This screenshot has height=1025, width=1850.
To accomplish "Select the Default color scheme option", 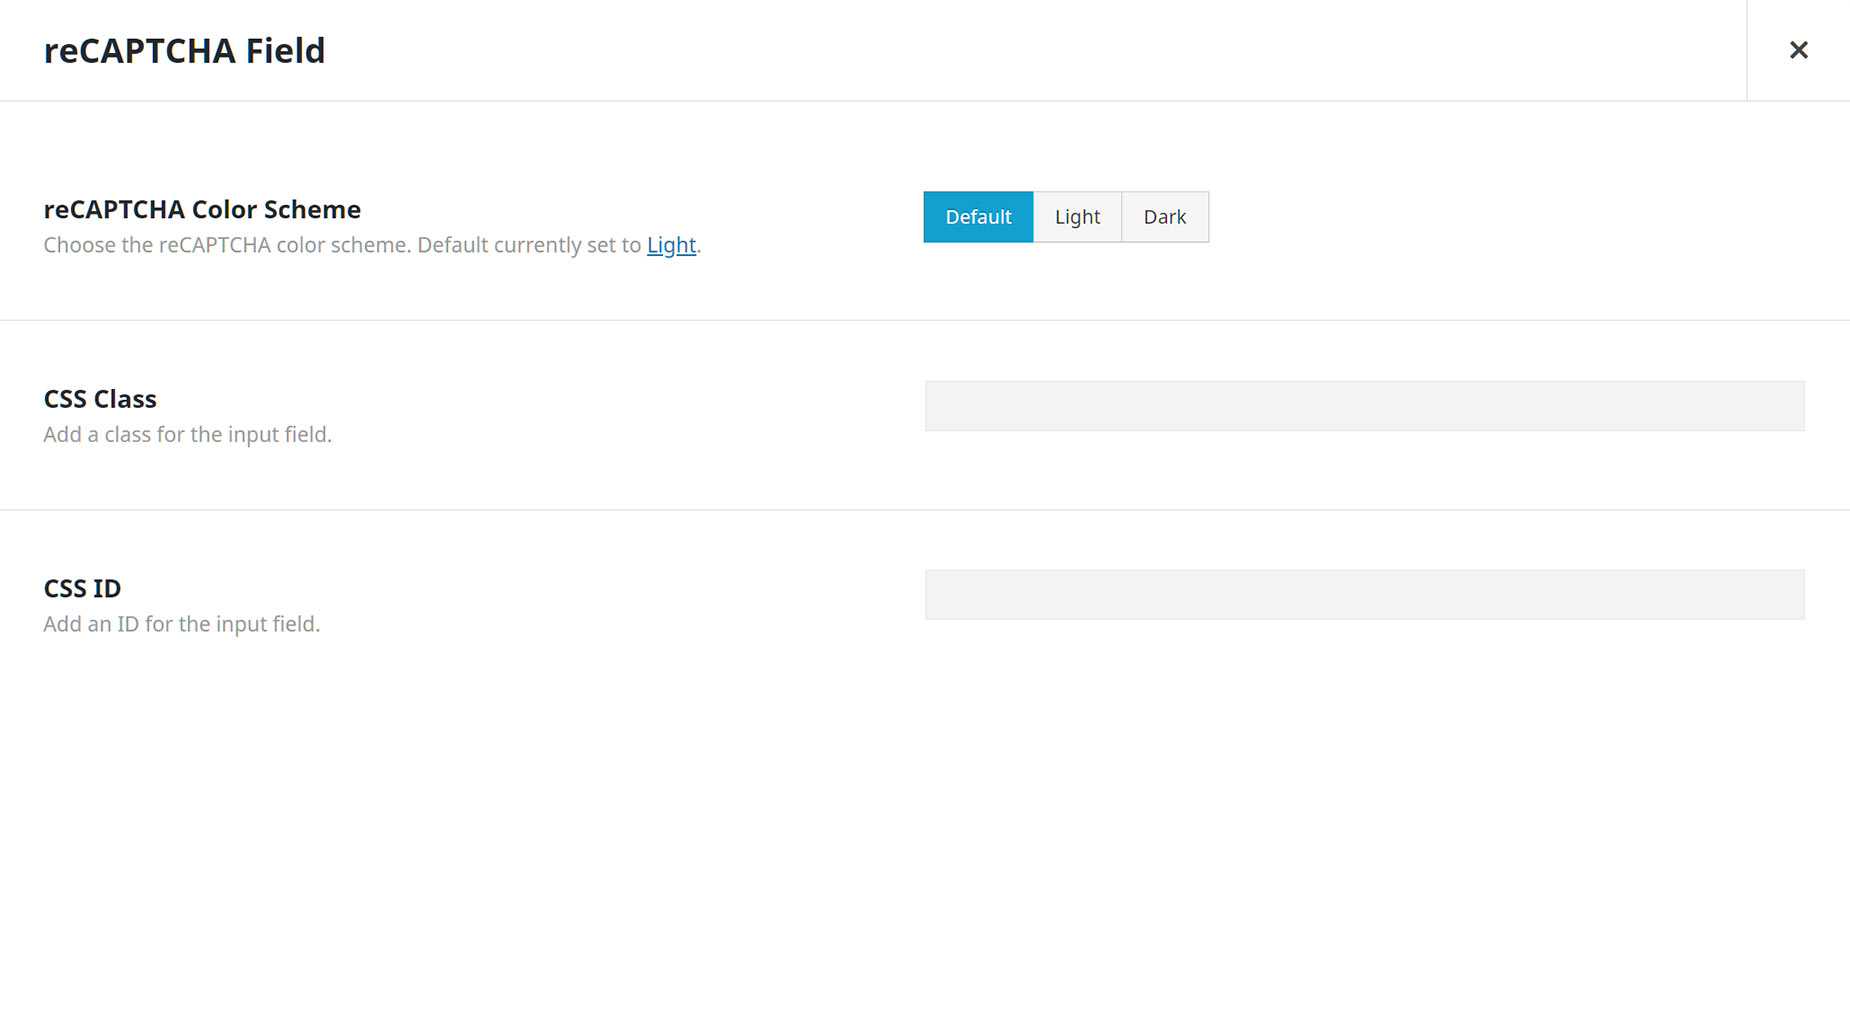I will click(x=978, y=217).
